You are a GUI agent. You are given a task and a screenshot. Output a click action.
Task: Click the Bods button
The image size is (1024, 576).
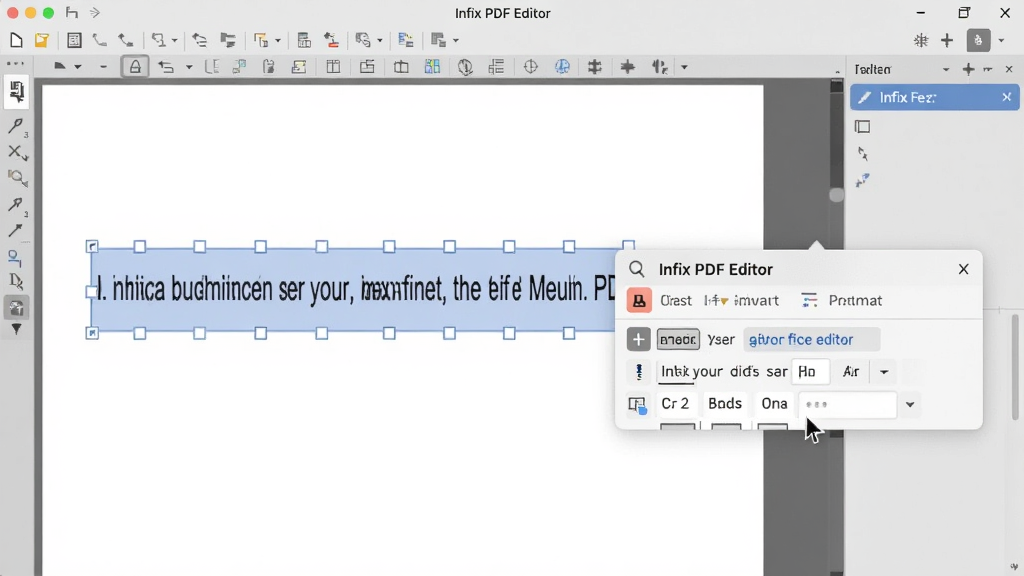725,404
